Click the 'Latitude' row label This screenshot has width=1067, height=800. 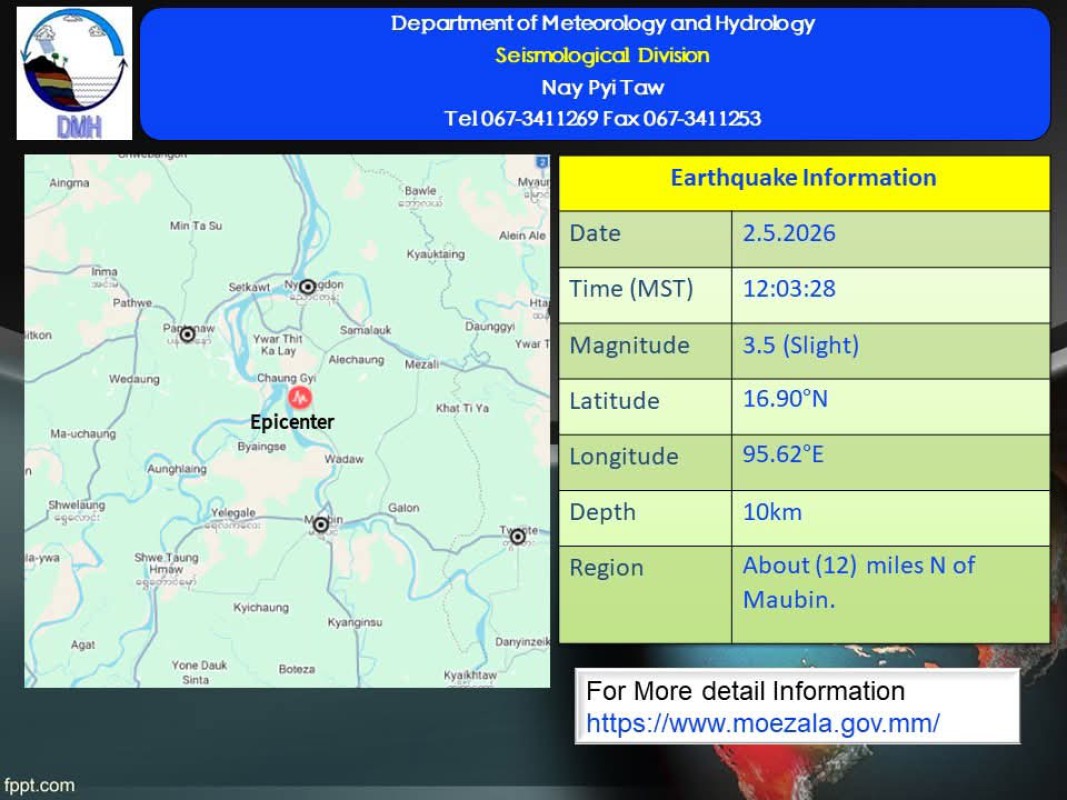pos(614,401)
